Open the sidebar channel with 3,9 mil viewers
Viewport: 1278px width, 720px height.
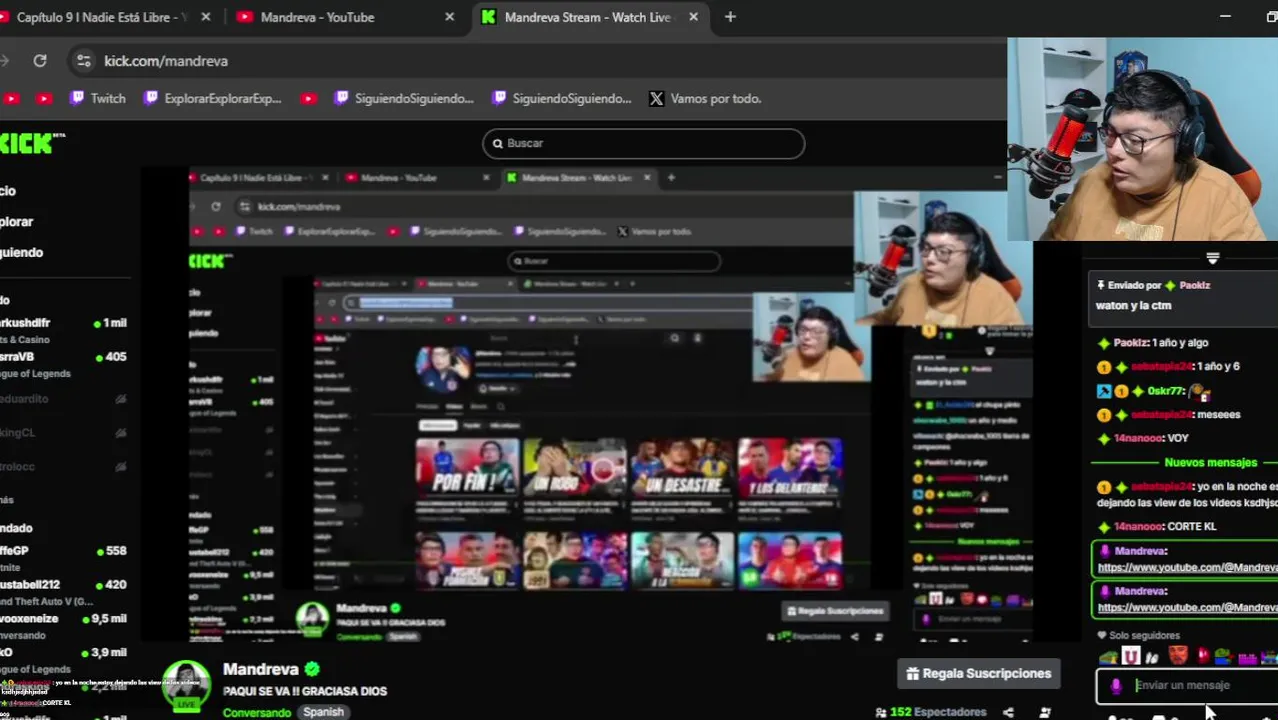pyautogui.click(x=63, y=660)
